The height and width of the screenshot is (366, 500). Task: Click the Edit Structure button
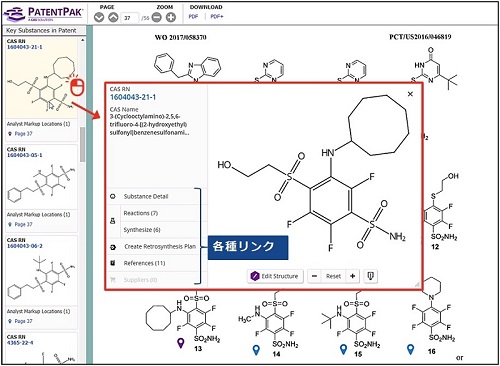(275, 276)
